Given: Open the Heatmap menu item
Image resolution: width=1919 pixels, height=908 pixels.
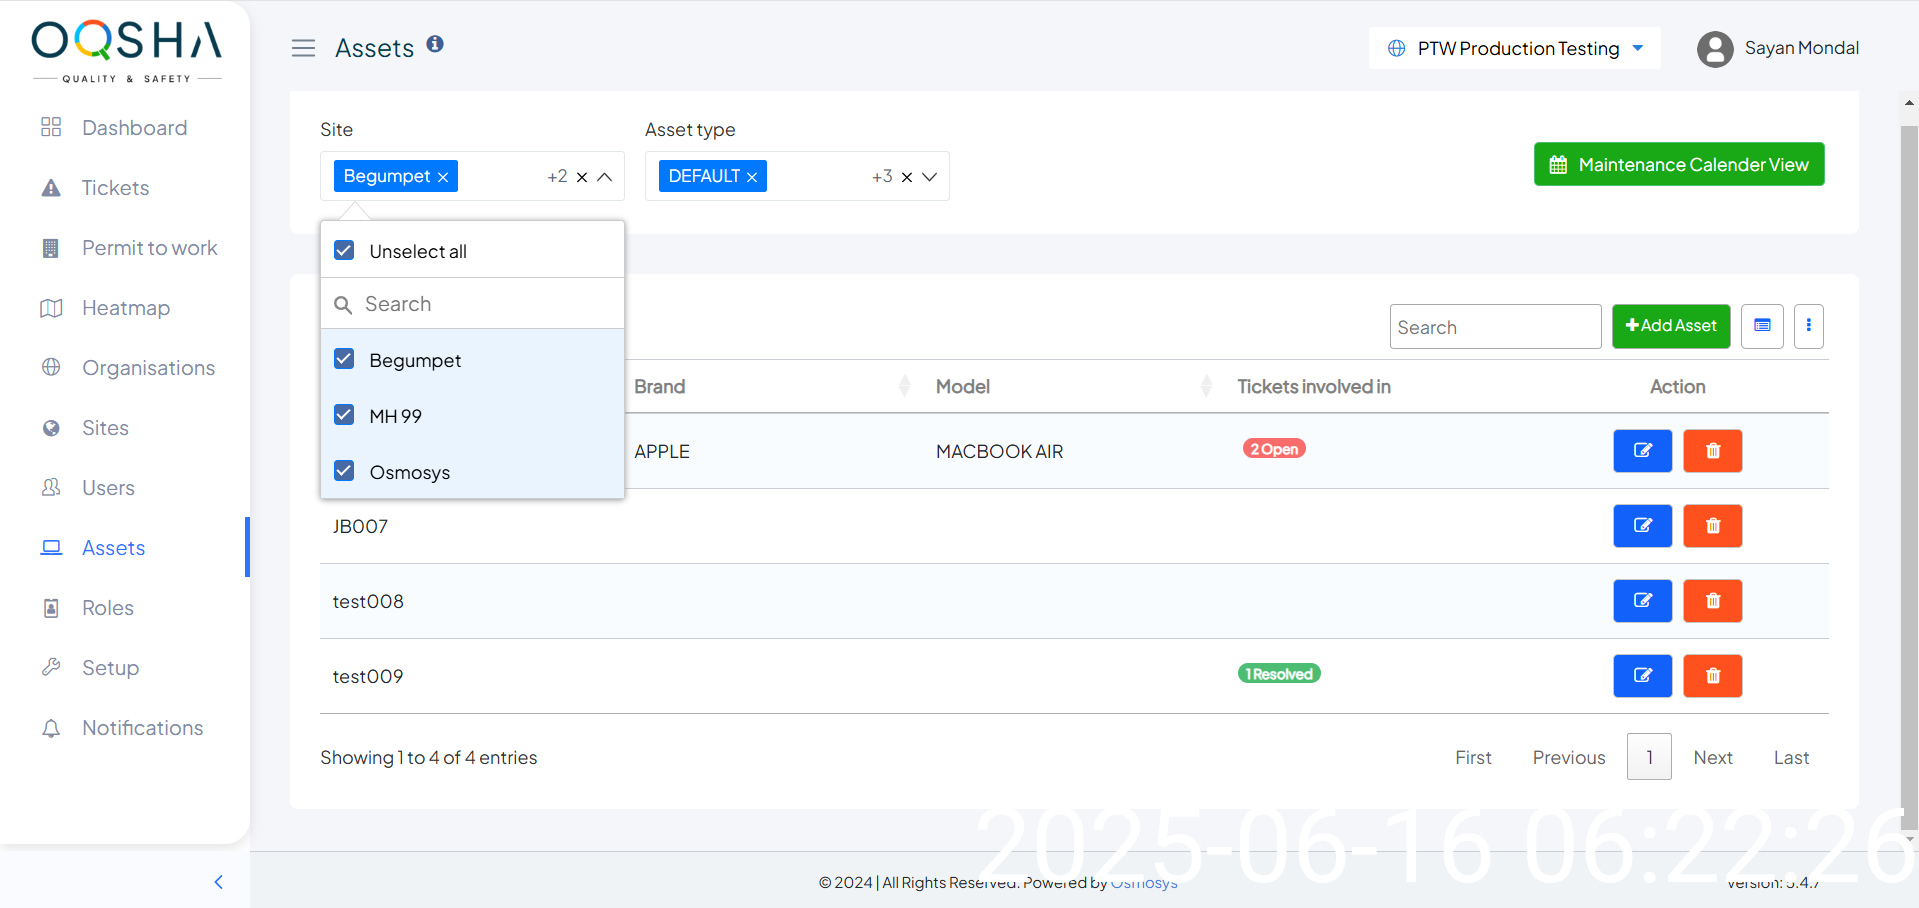Looking at the screenshot, I should pyautogui.click(x=126, y=308).
